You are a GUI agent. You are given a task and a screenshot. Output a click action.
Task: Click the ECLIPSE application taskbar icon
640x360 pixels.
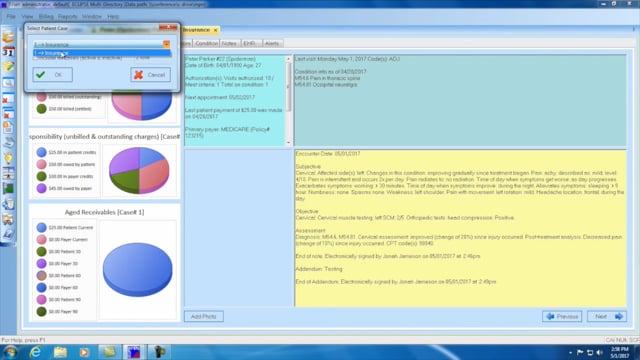134,352
